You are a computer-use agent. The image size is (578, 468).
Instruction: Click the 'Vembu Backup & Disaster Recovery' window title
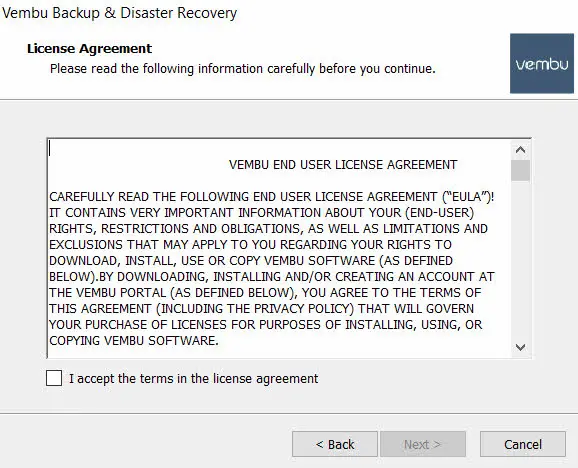[x=119, y=13]
